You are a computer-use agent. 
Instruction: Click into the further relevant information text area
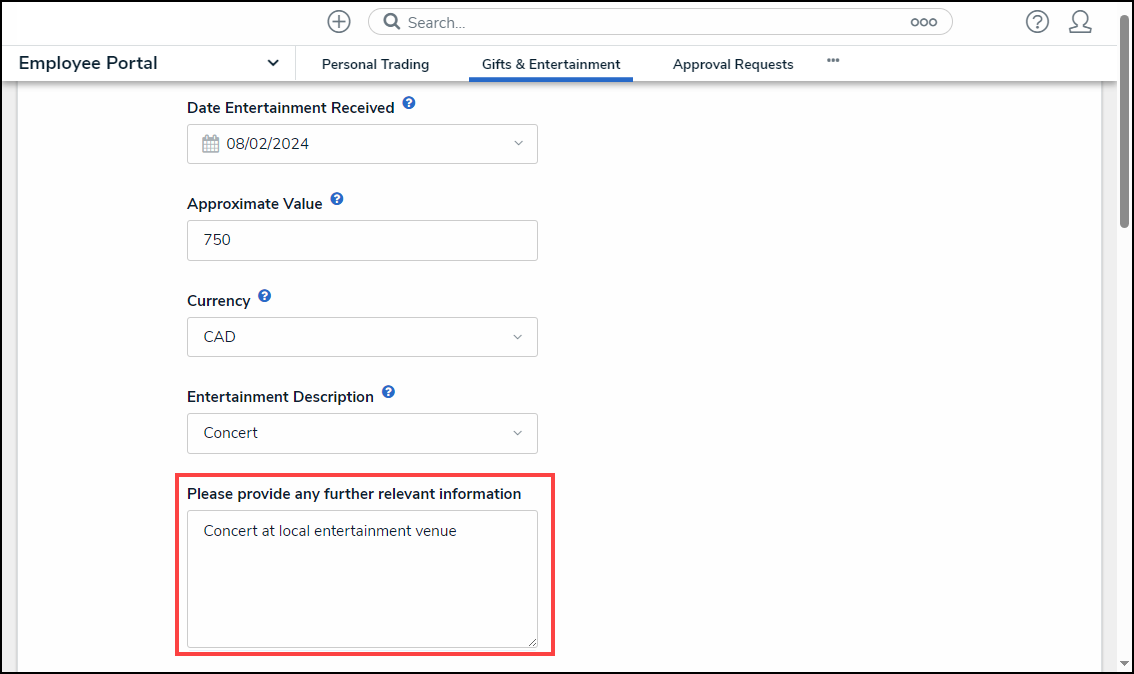point(362,580)
